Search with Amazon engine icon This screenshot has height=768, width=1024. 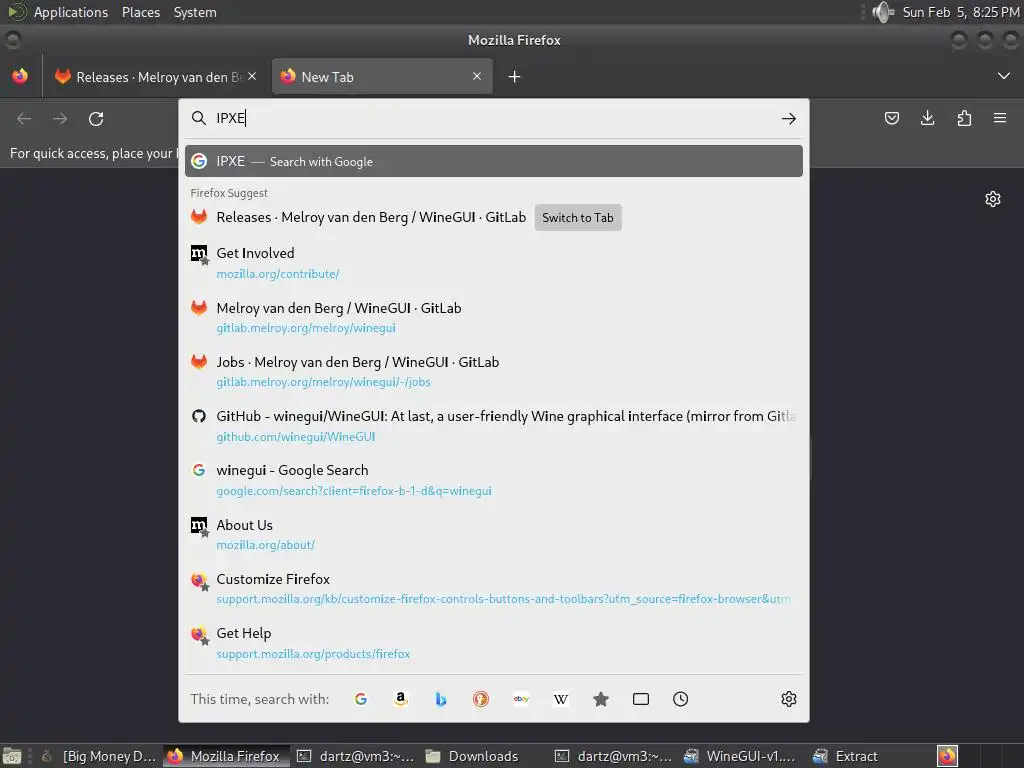[401, 699]
